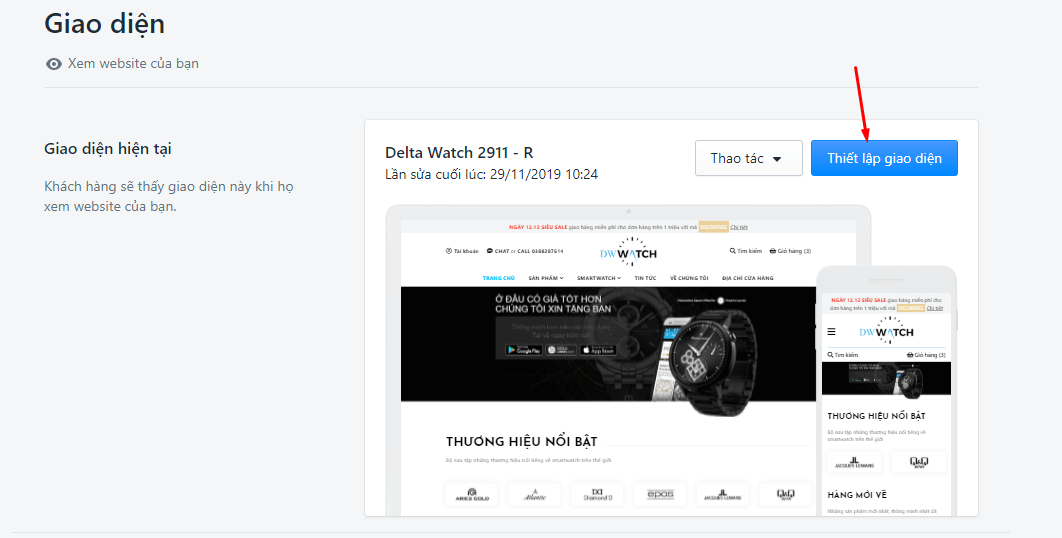Click Tìm kiếm in the mobile preview
1062x538 pixels.
(843, 355)
